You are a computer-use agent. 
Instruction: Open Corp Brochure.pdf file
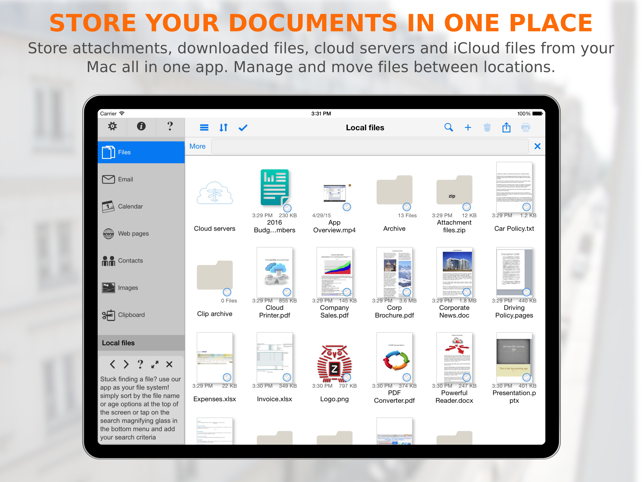394,283
